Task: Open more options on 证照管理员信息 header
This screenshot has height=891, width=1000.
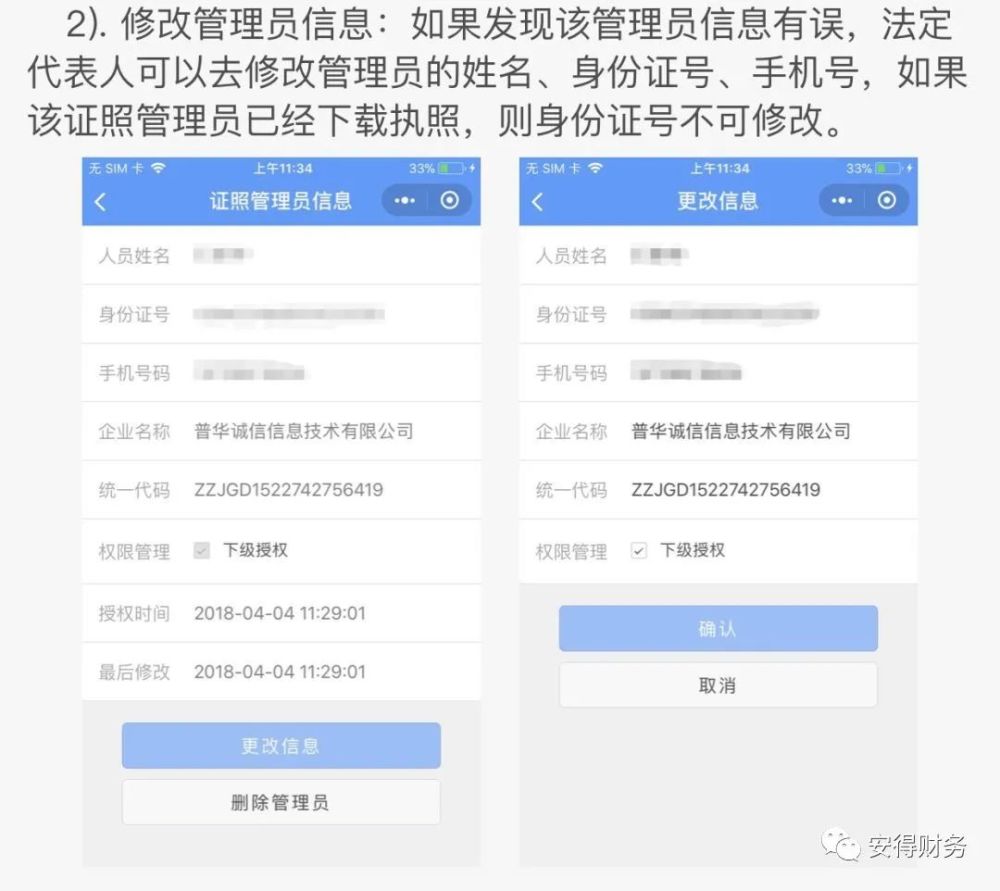Action: click(404, 201)
